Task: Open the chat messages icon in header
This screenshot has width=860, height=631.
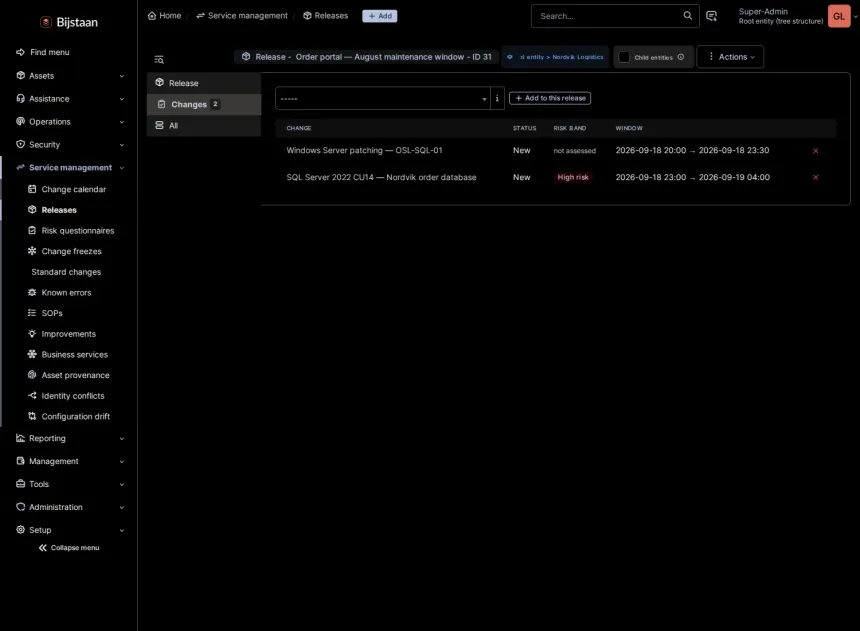Action: [711, 16]
